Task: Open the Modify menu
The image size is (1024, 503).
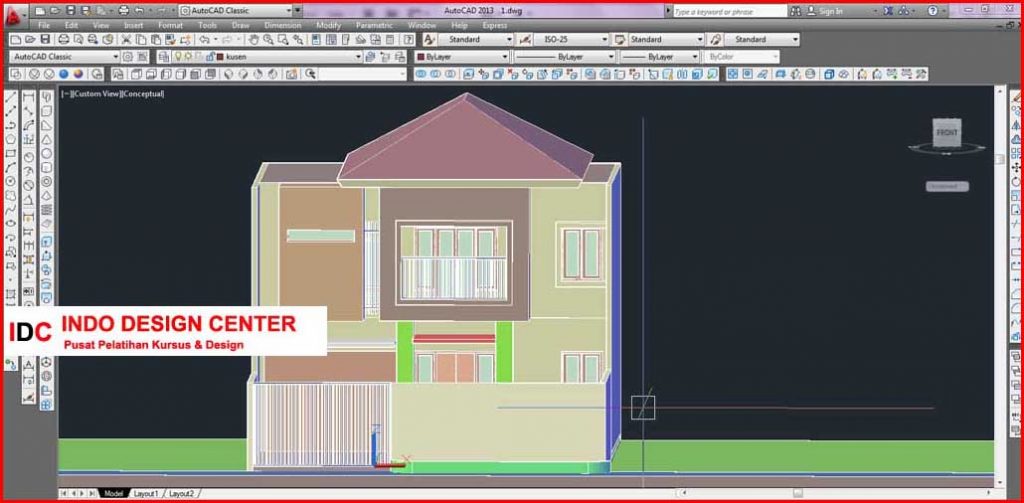Action: [x=328, y=25]
